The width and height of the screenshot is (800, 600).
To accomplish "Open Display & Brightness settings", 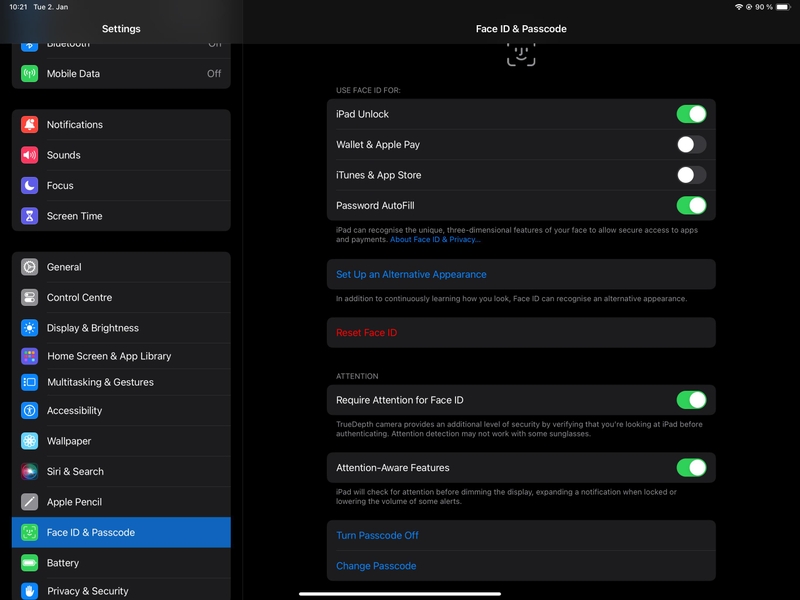I will (121, 328).
